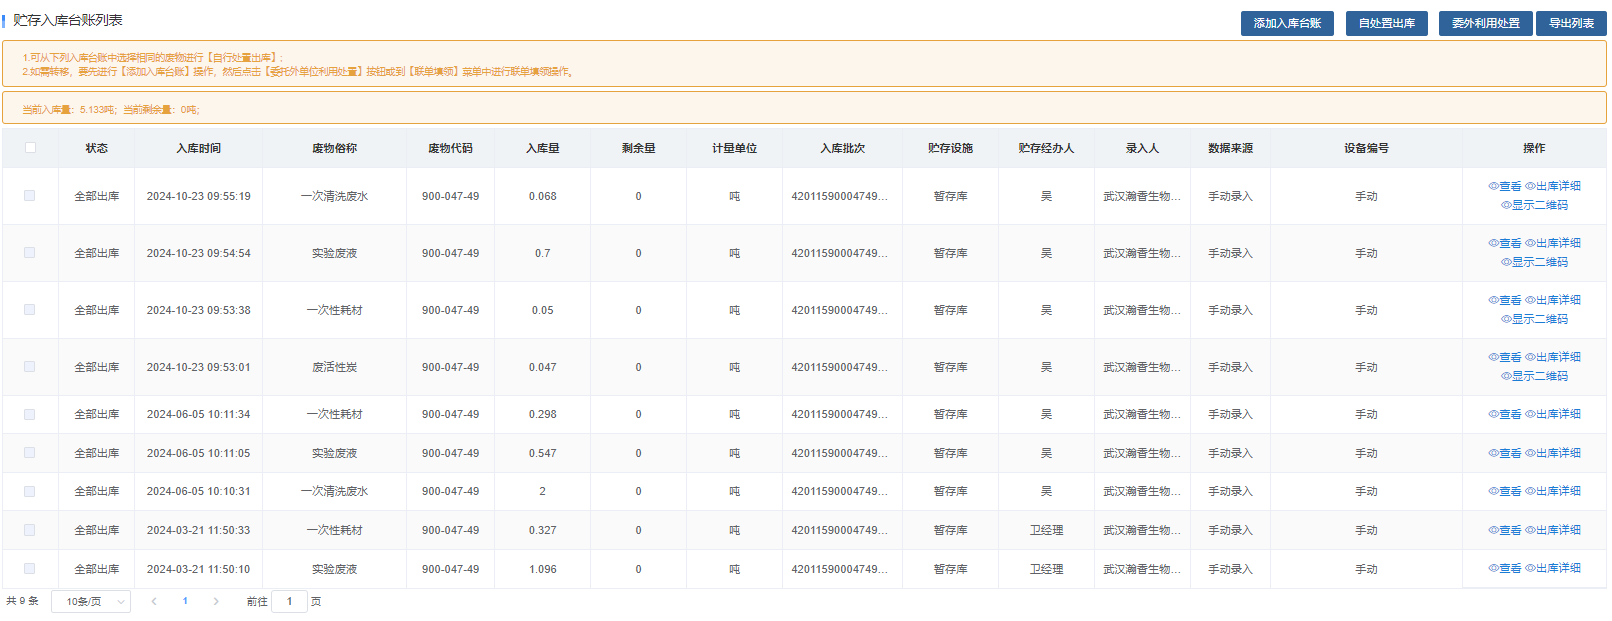Click the 废物俗称 column header
The height and width of the screenshot is (621, 1612).
click(334, 148)
